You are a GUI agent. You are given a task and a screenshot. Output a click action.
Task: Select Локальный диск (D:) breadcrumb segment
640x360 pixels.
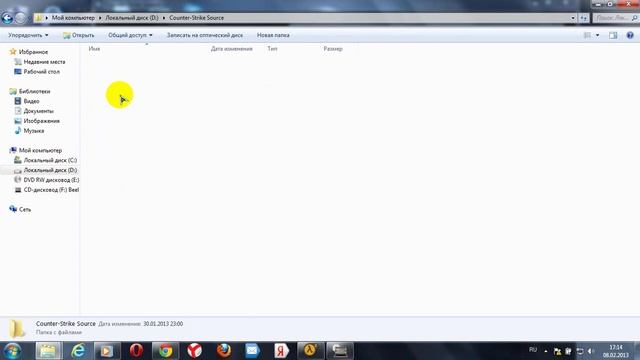[132, 18]
